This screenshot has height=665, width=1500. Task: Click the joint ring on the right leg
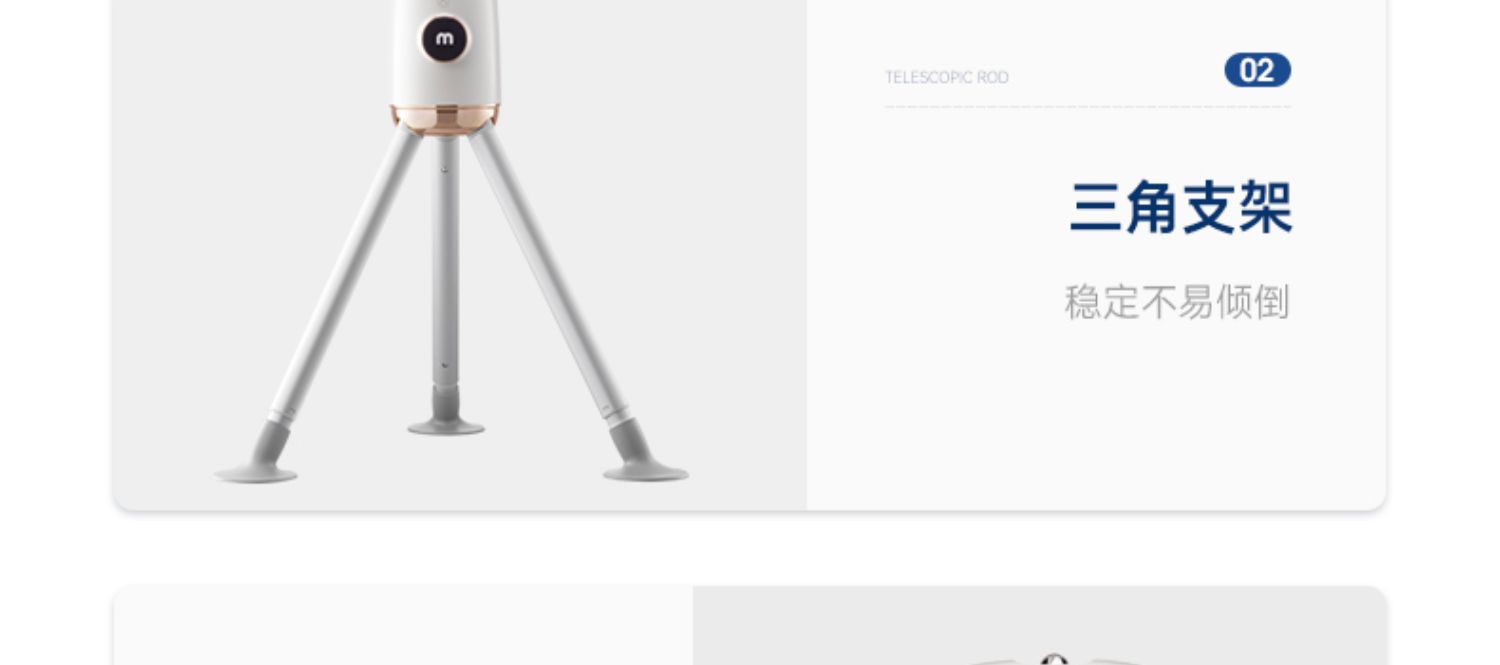(617, 414)
